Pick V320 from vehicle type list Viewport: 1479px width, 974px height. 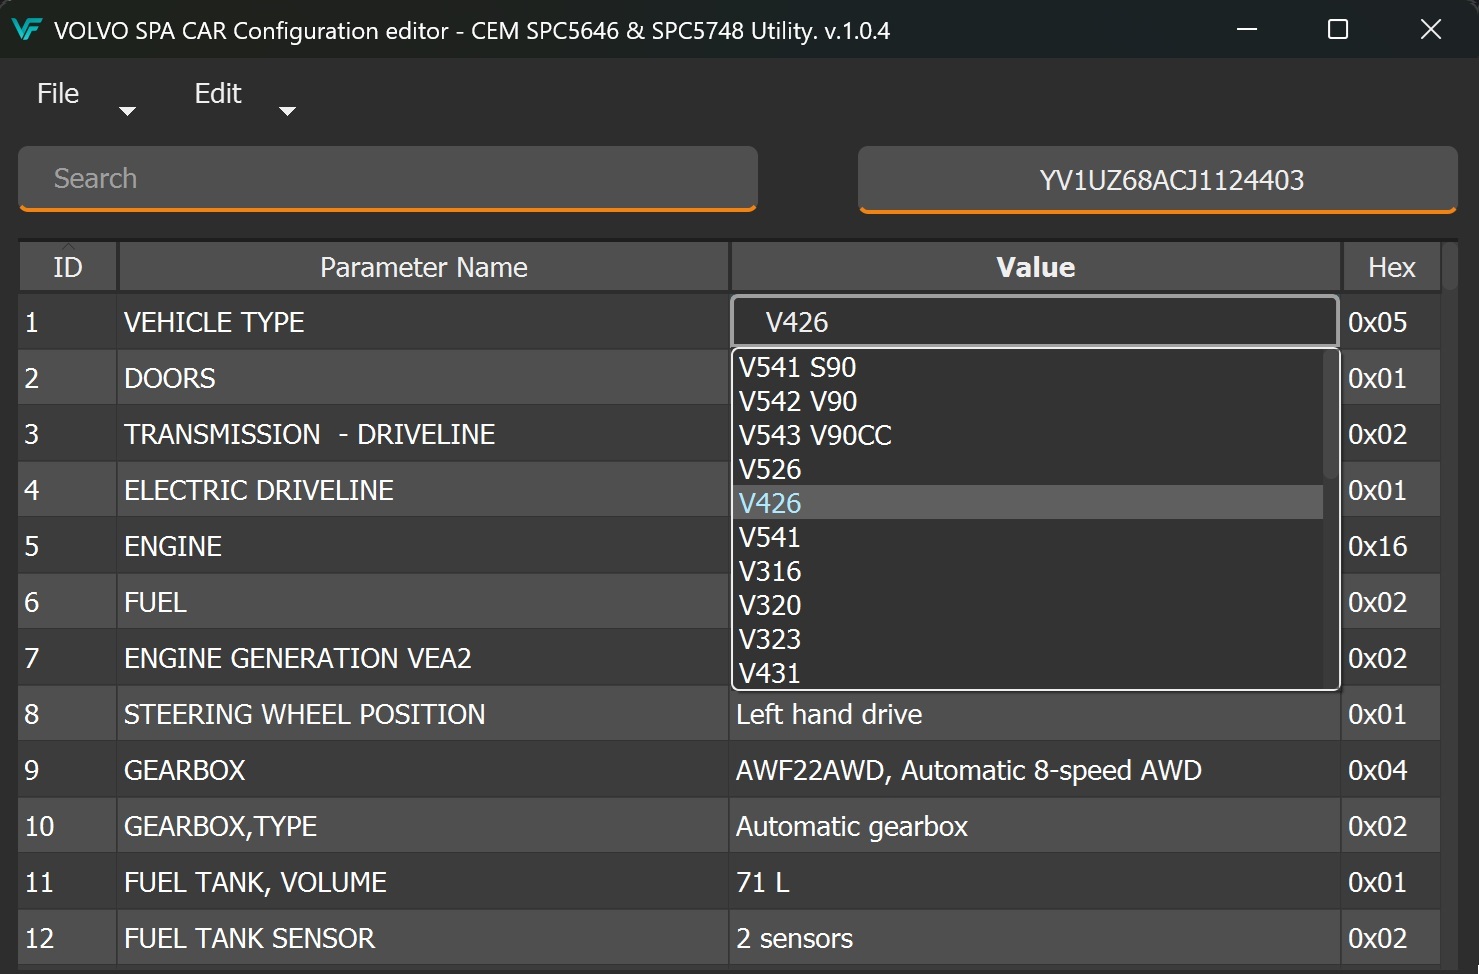[1028, 605]
